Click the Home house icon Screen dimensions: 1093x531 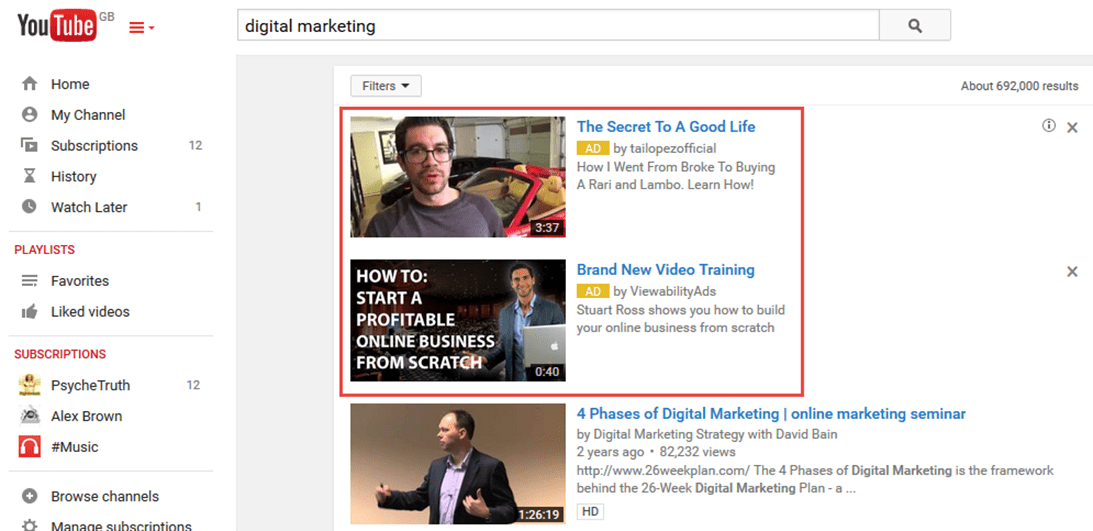[29, 84]
